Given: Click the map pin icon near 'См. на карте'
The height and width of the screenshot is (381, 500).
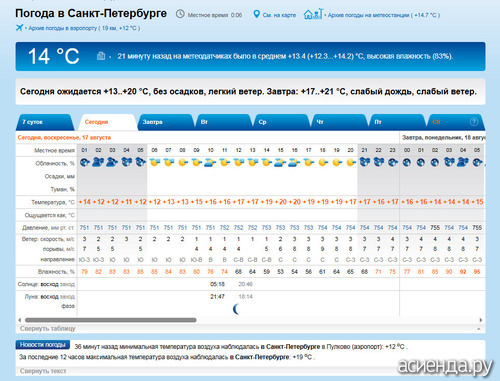Looking at the screenshot, I should (x=256, y=14).
